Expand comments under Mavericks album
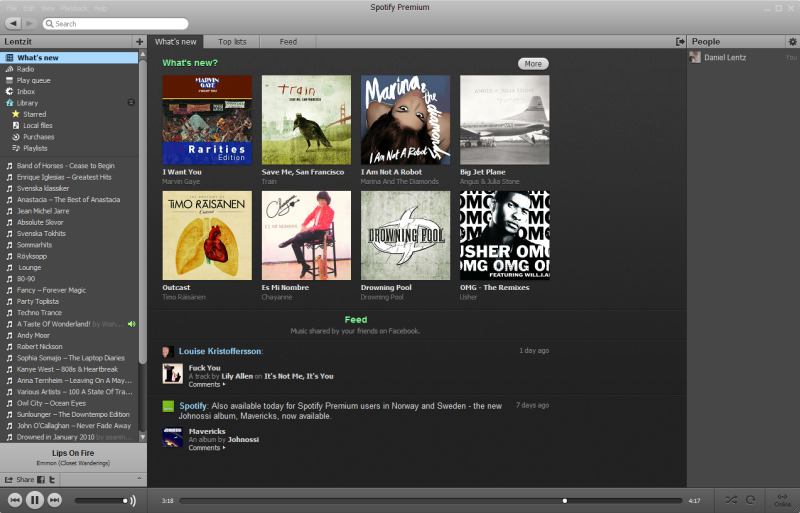 point(207,448)
